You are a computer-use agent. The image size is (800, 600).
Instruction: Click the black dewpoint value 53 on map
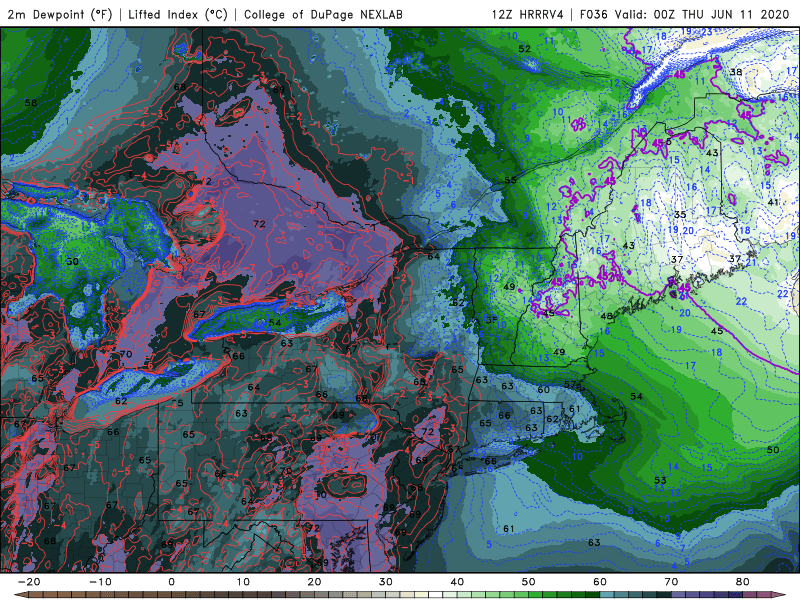pyautogui.click(x=660, y=480)
